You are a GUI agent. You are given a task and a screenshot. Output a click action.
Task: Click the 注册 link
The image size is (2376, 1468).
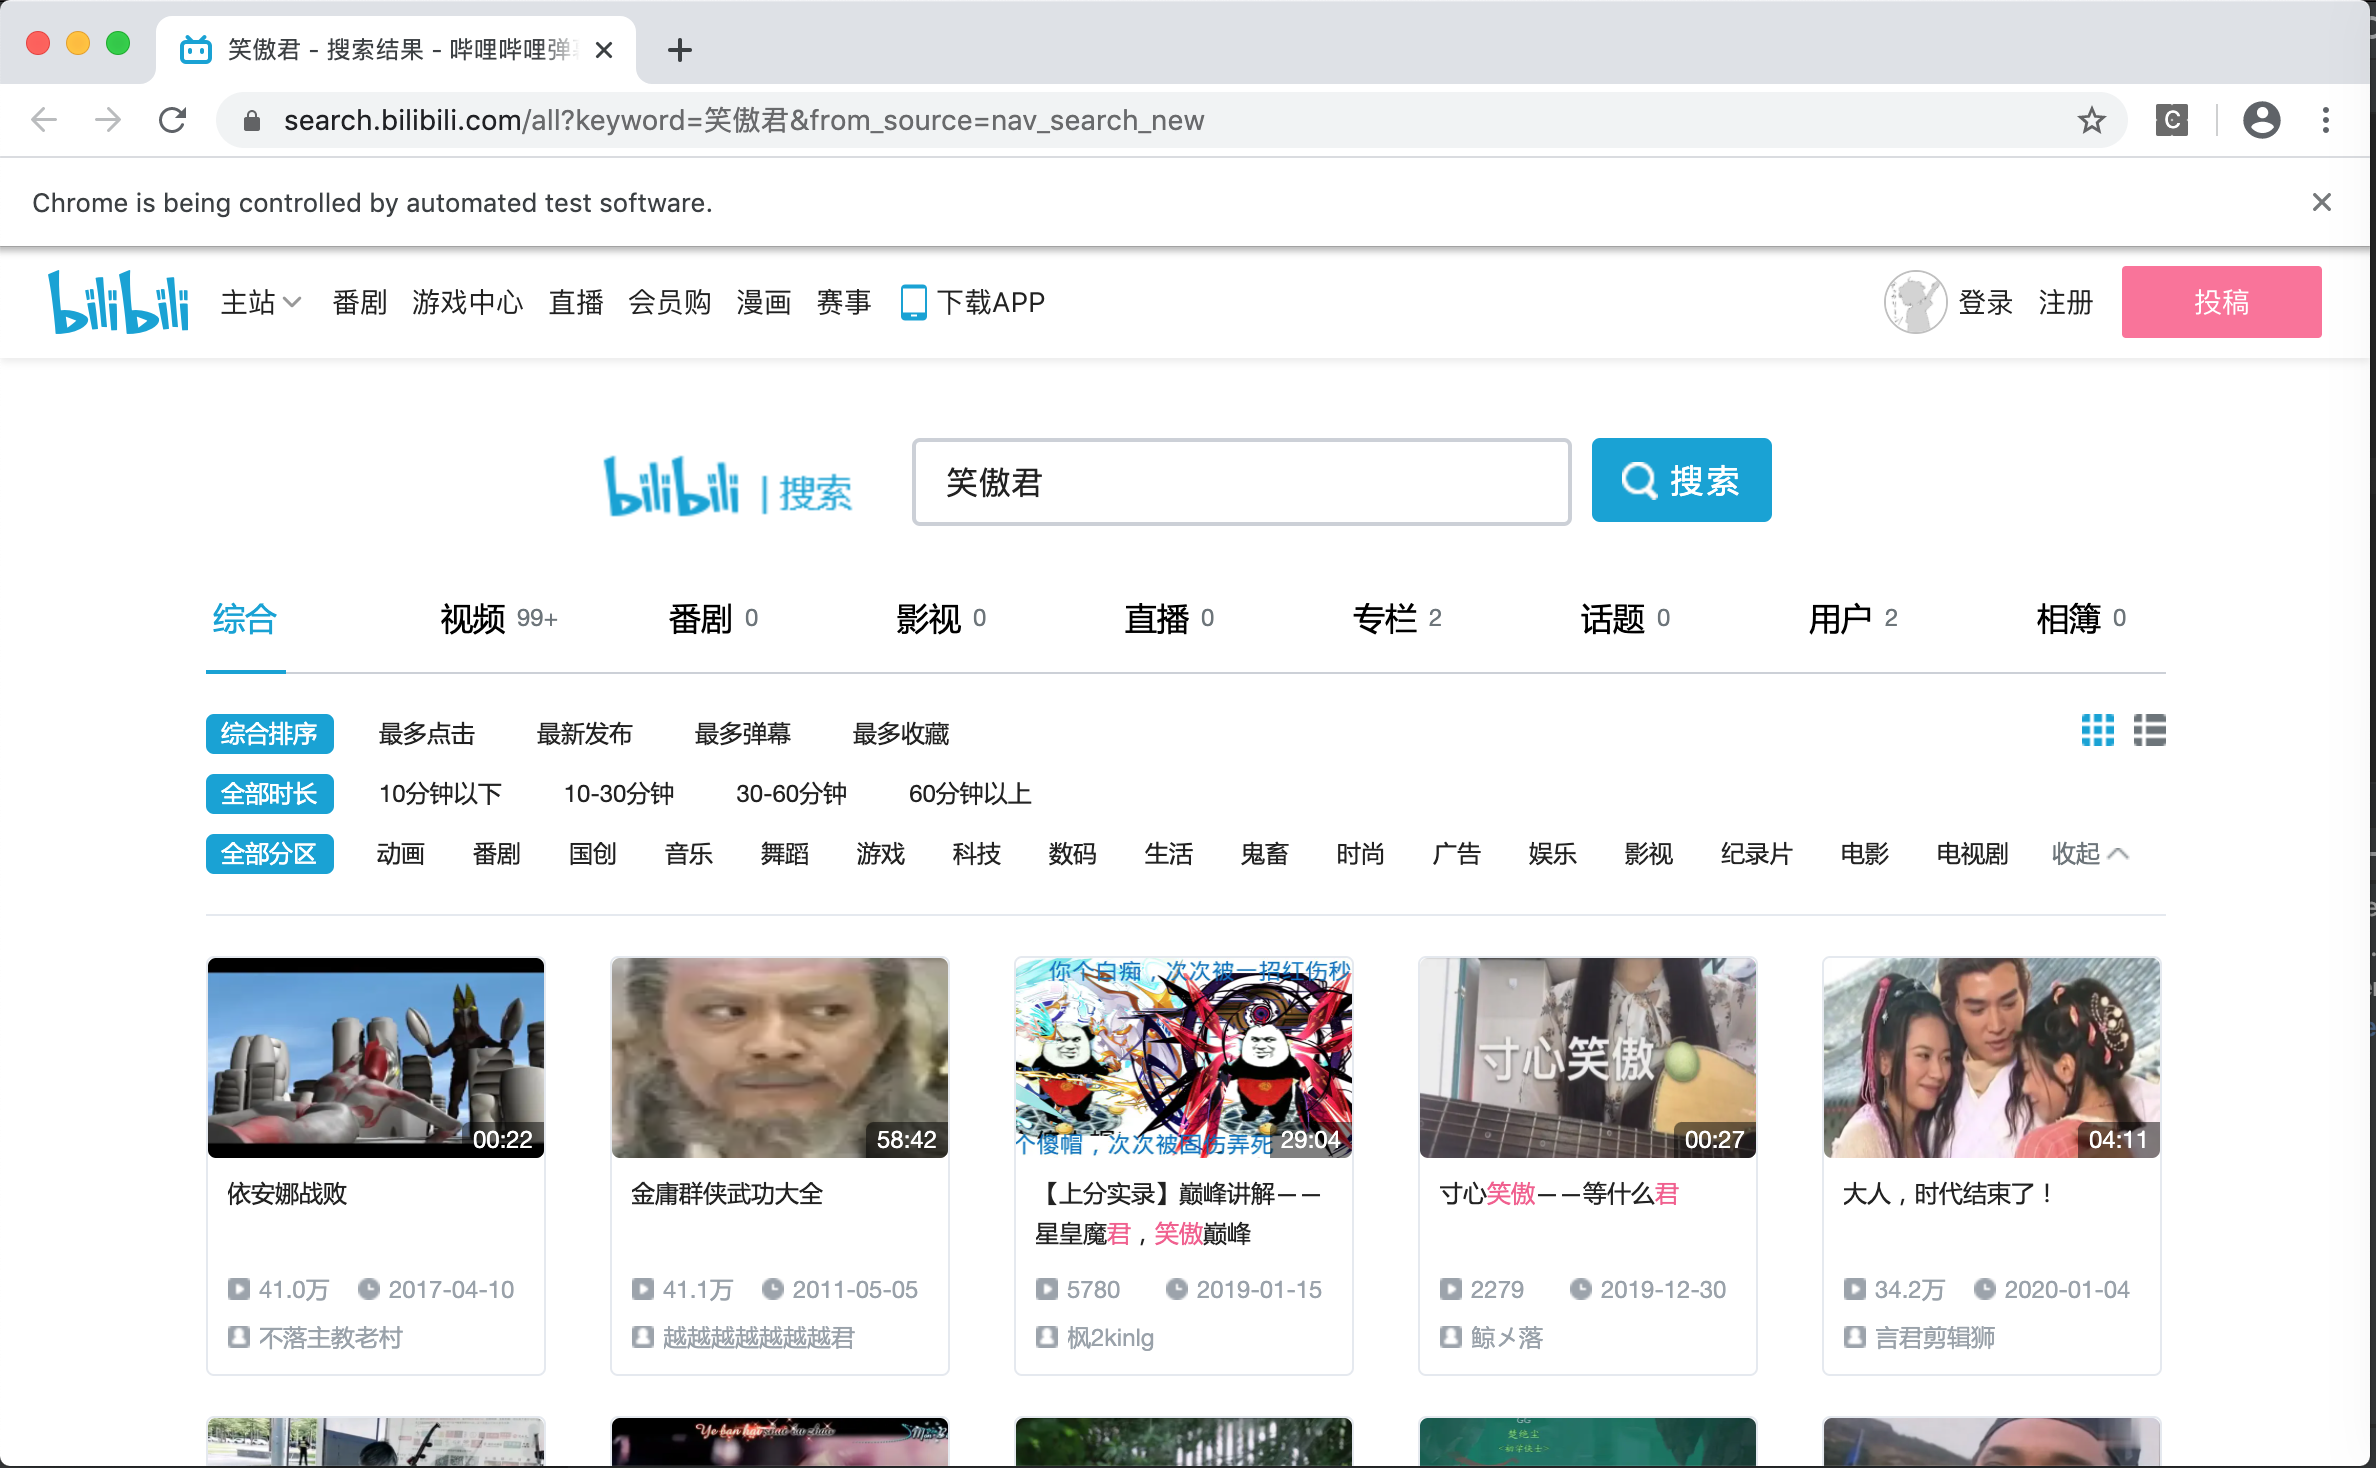coord(2065,302)
